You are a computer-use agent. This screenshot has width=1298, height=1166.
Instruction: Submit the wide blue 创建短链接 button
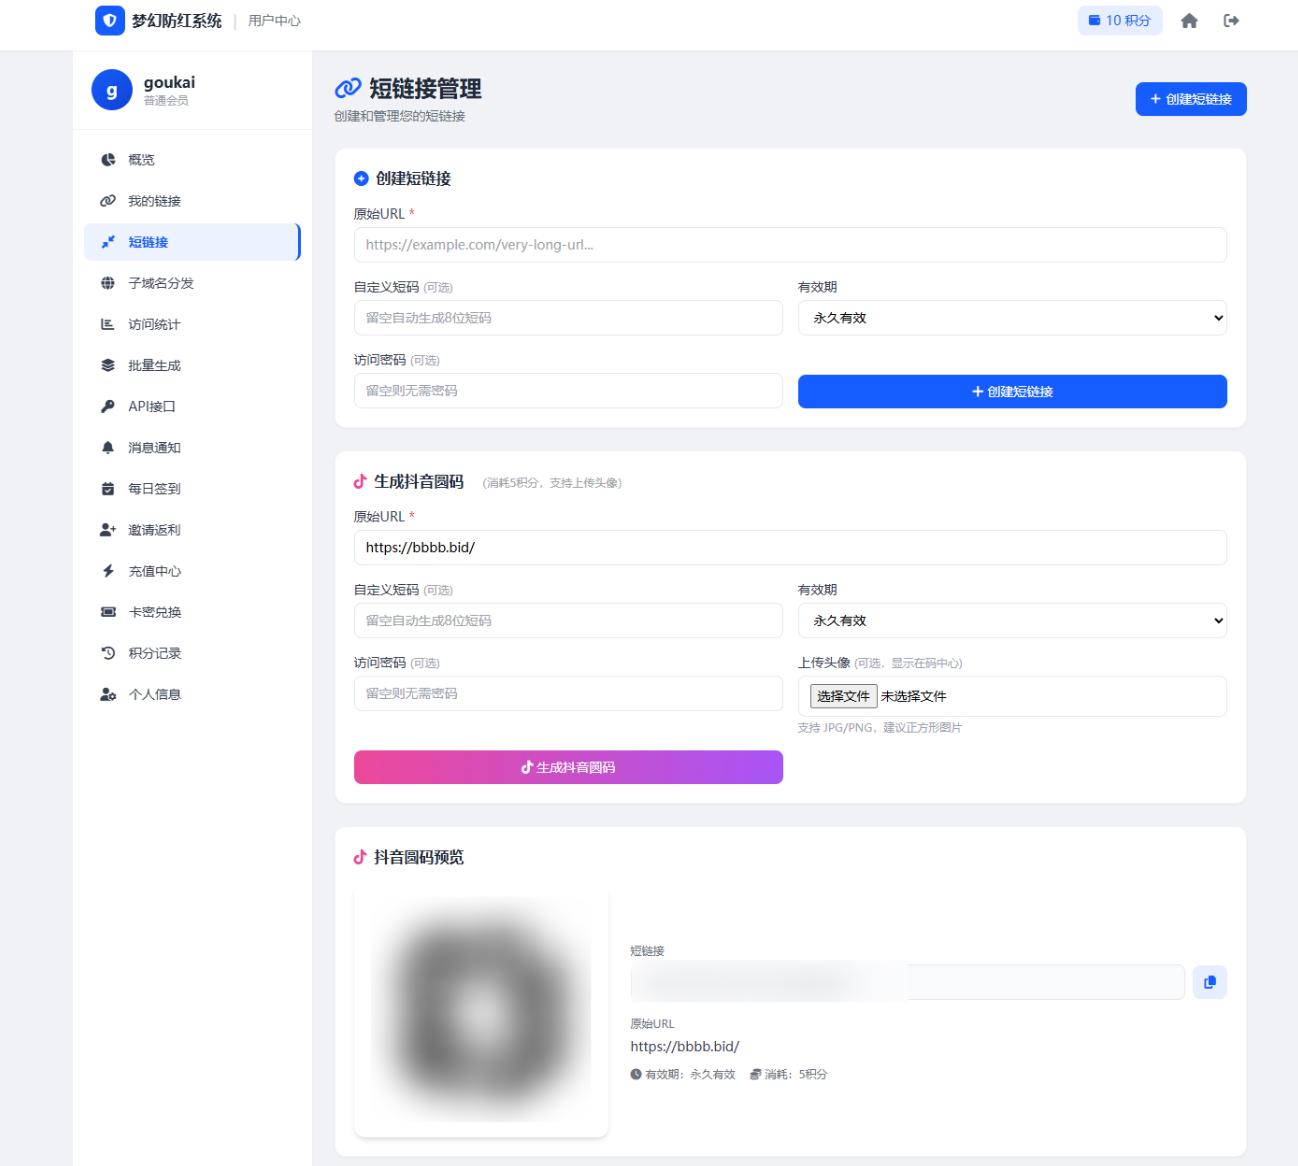pyautogui.click(x=1012, y=392)
